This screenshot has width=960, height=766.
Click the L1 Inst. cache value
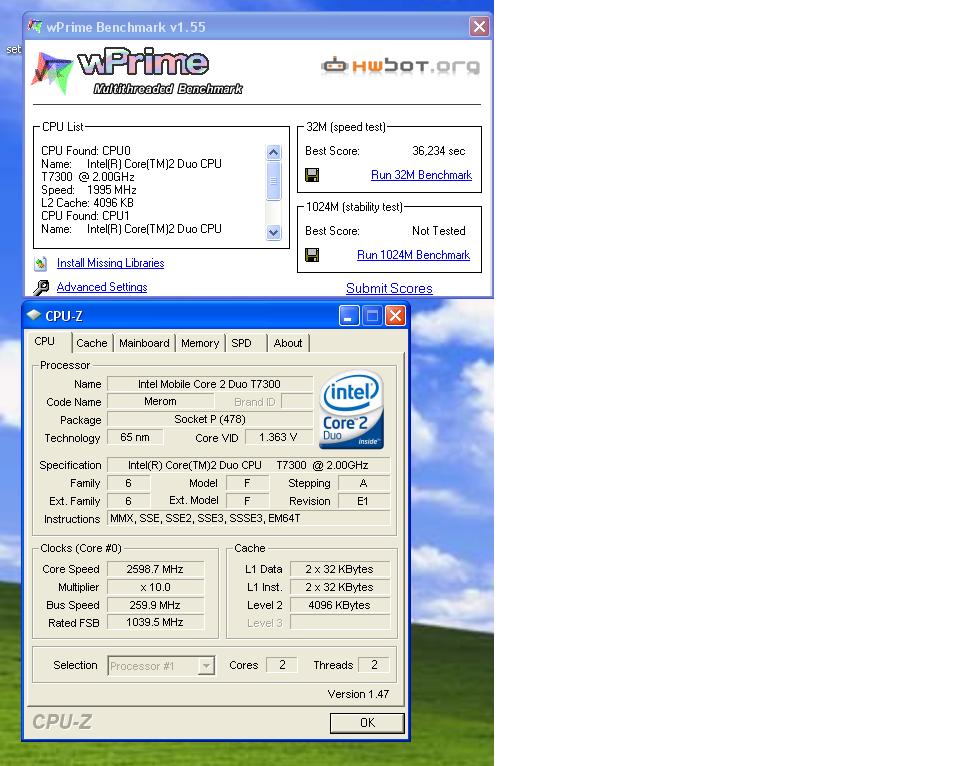pos(339,587)
